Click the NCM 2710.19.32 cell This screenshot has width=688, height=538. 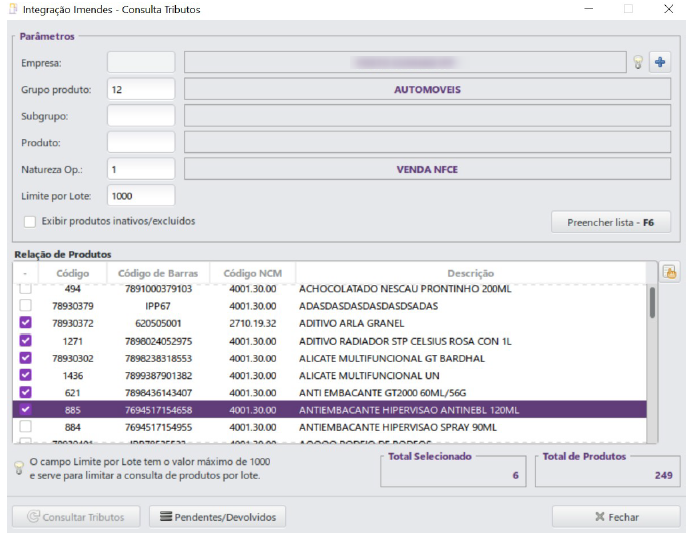(x=253, y=323)
